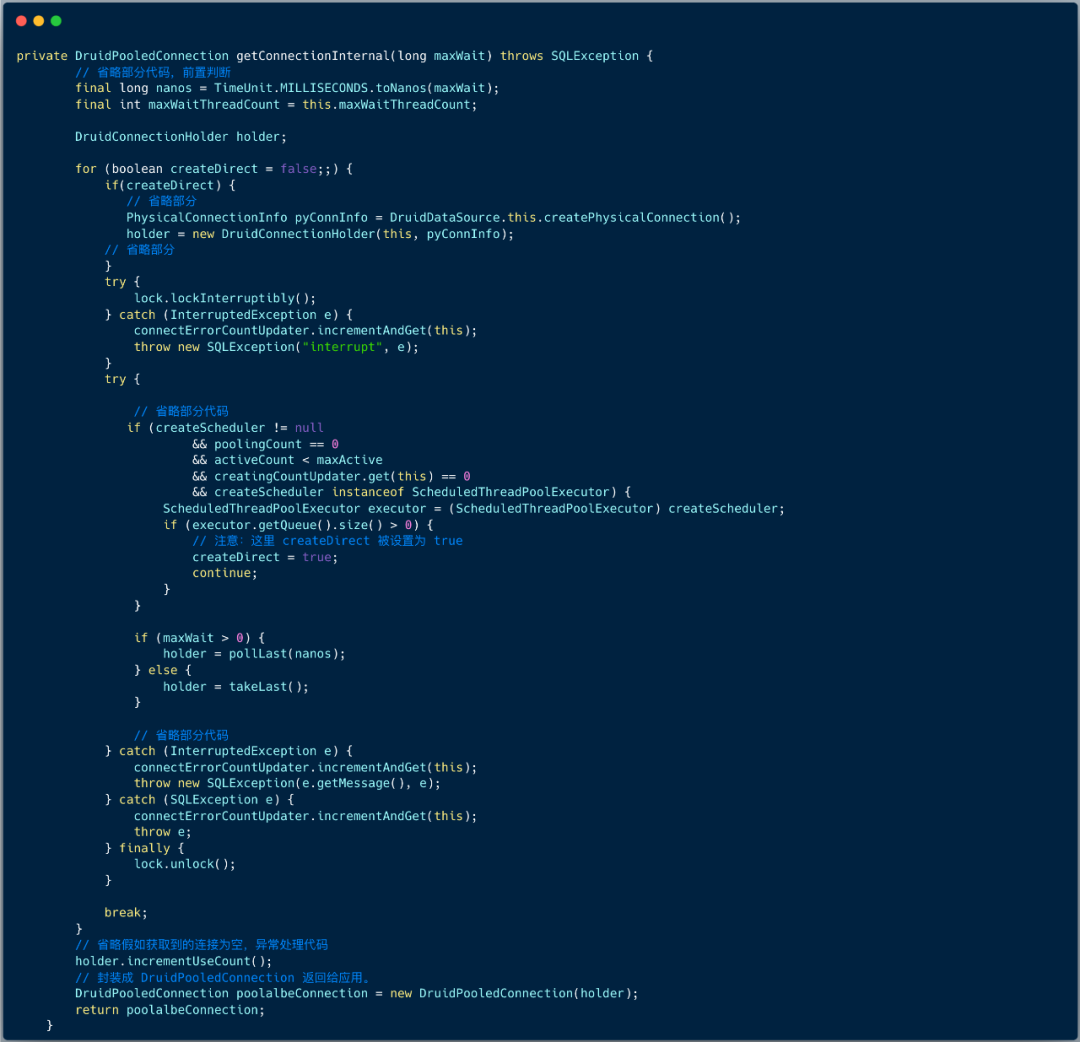Click the executor.getQueue().size() check
The width and height of the screenshot is (1080, 1042).
point(297,525)
